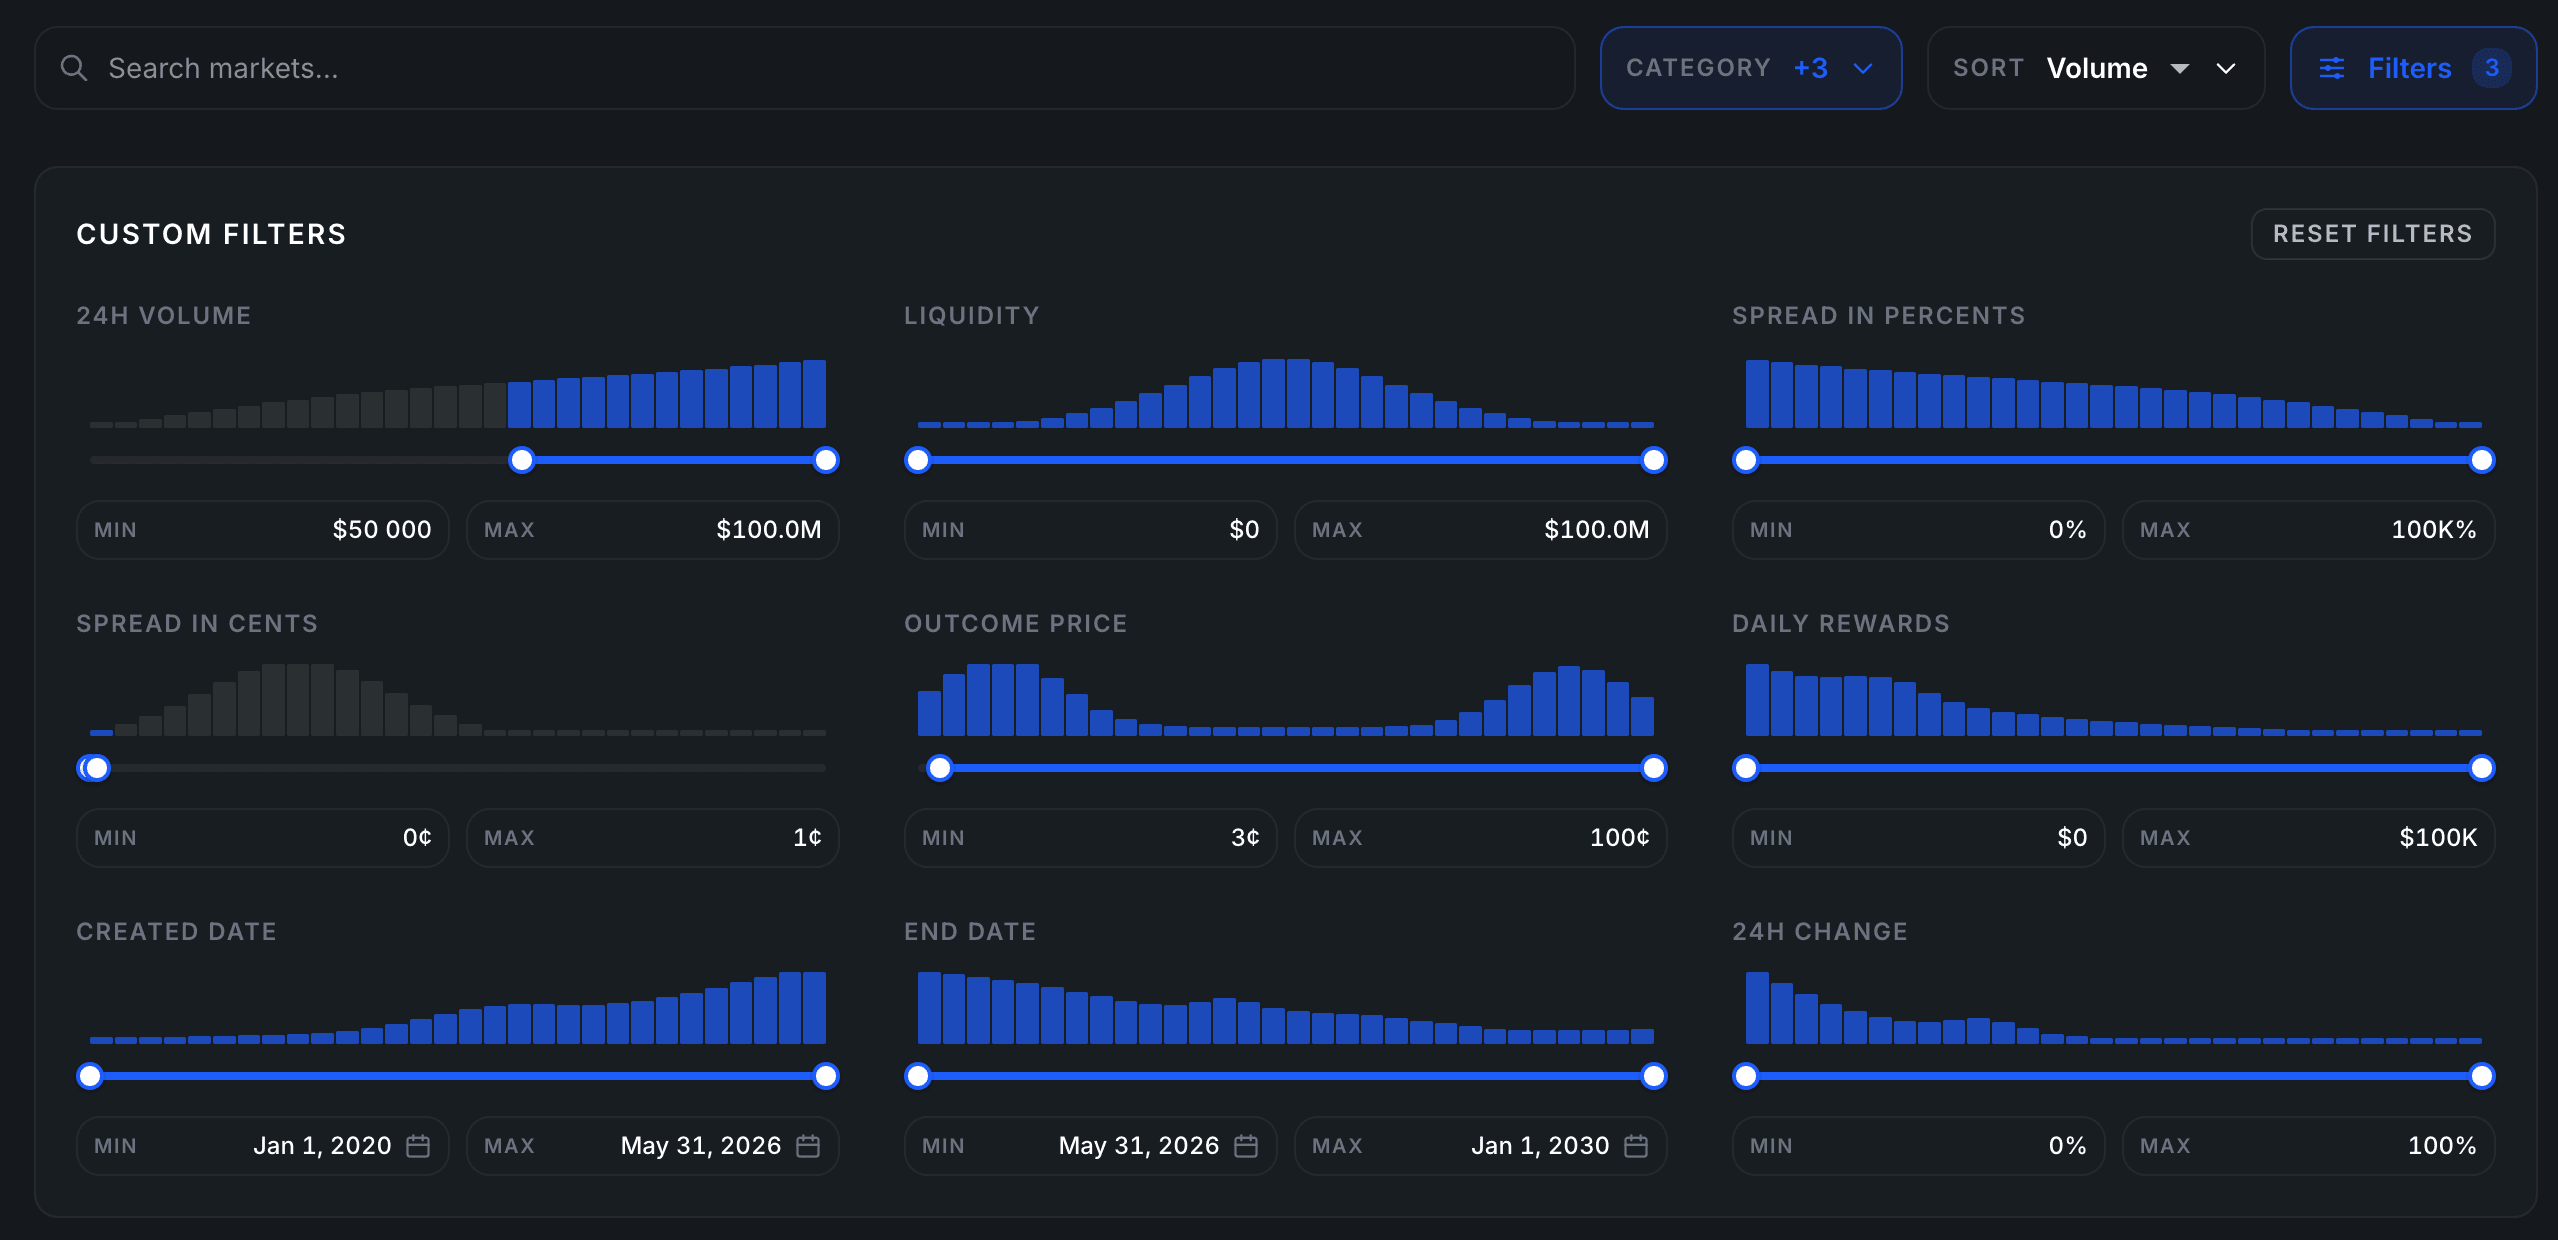Viewport: 2558px width, 1240px height.
Task: Select End Date maximum slider handle
Action: coord(1654,1076)
